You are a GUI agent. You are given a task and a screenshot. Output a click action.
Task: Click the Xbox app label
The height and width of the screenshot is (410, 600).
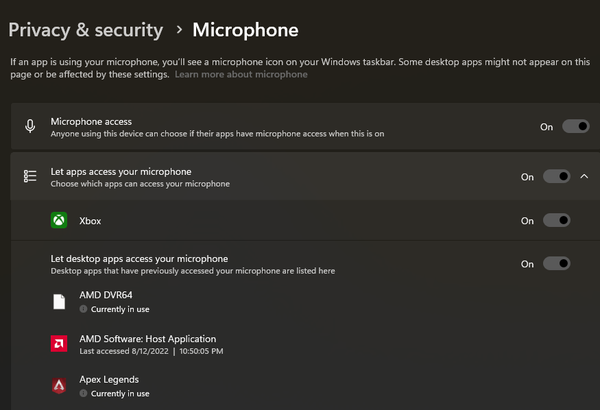click(90, 221)
